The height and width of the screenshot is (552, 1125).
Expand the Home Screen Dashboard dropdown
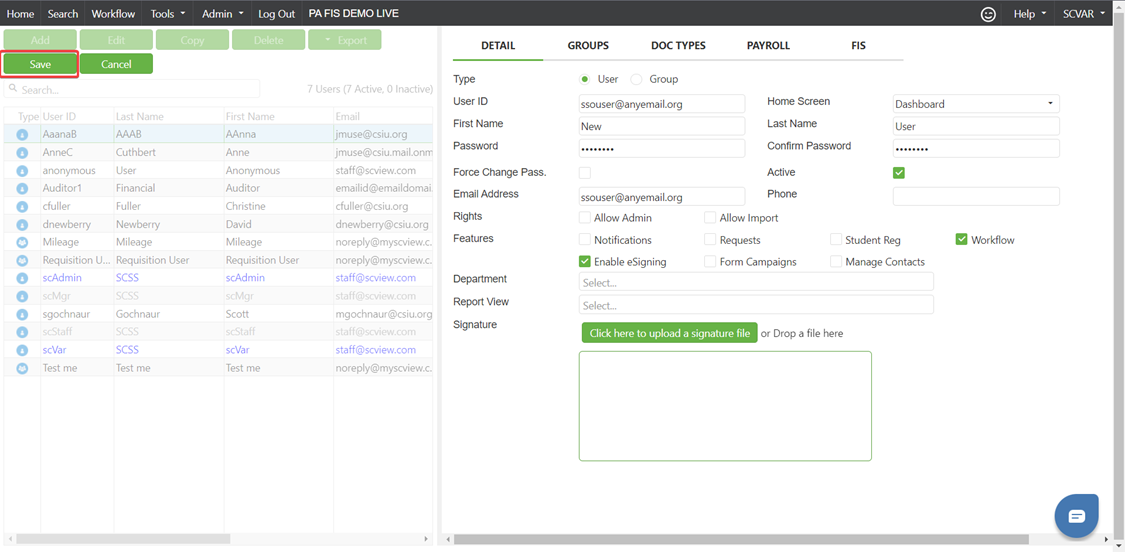(975, 104)
